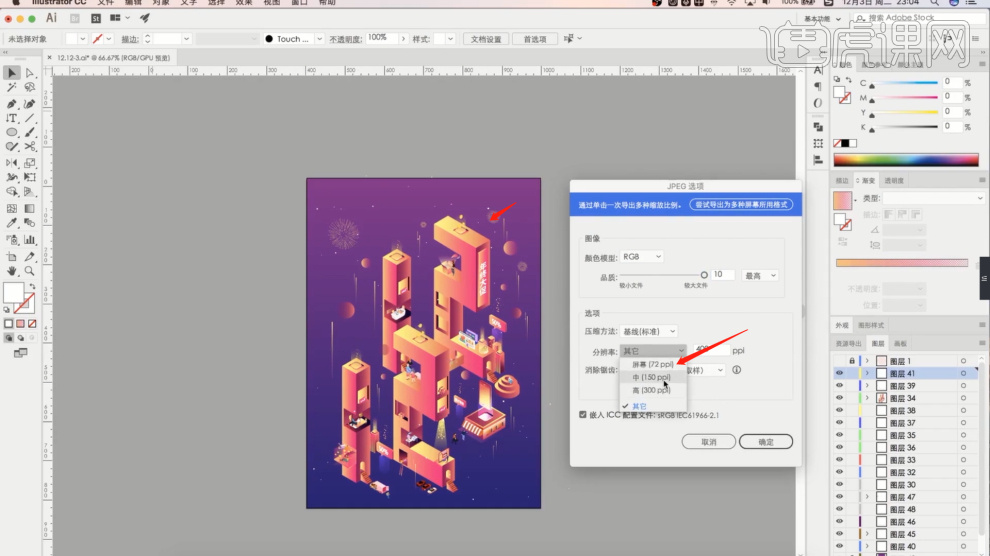Viewport: 990px width, 556px height.
Task: Switch to the 资源导出 tab
Action: pyautogui.click(x=848, y=344)
